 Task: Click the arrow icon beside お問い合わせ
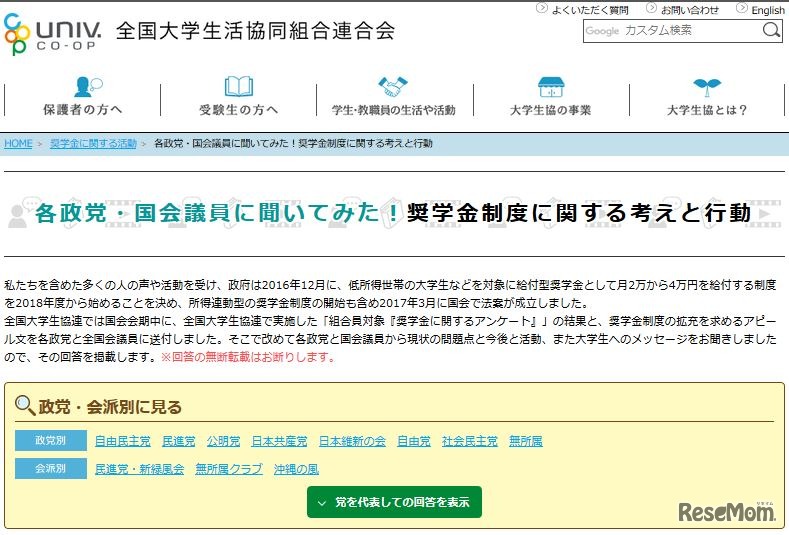coord(651,8)
